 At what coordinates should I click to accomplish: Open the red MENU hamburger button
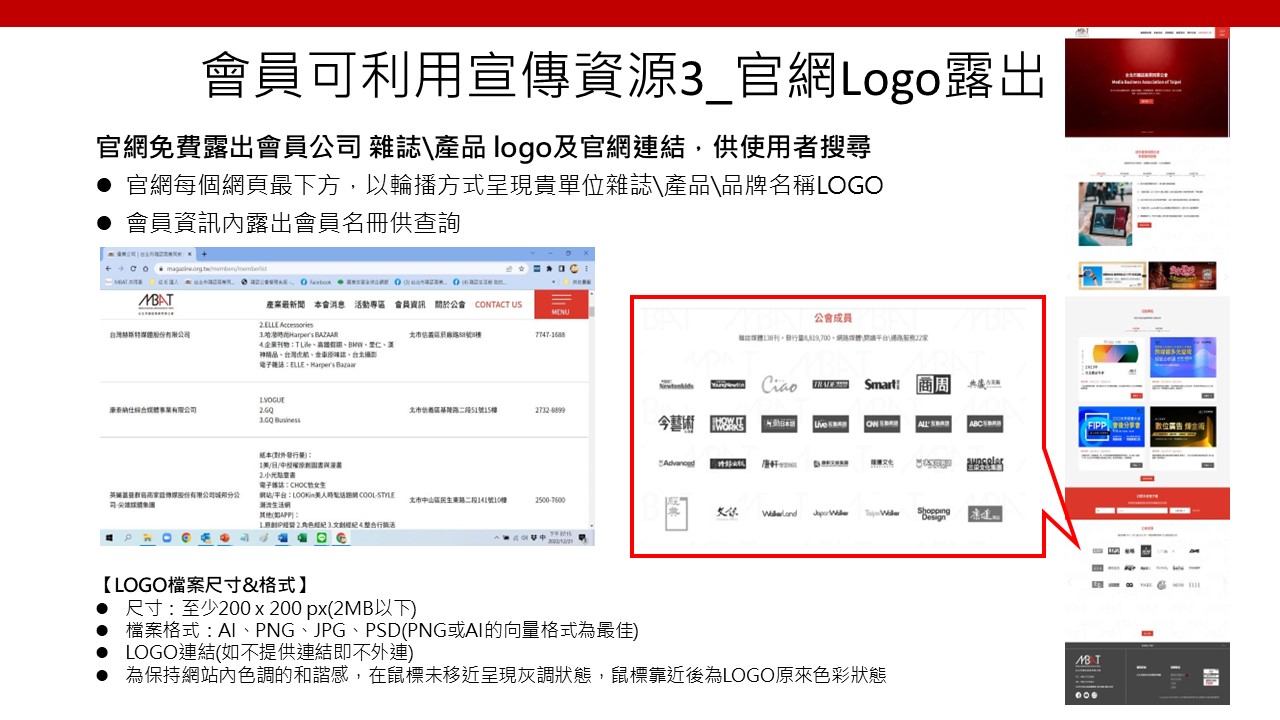click(562, 304)
